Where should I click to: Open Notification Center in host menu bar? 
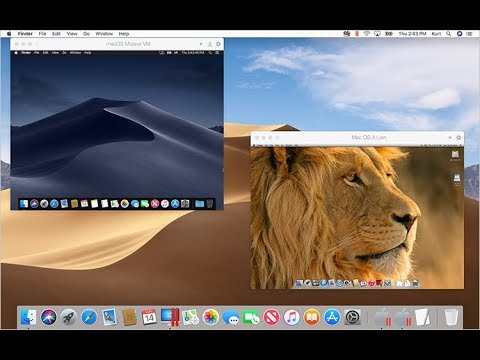coord(470,34)
